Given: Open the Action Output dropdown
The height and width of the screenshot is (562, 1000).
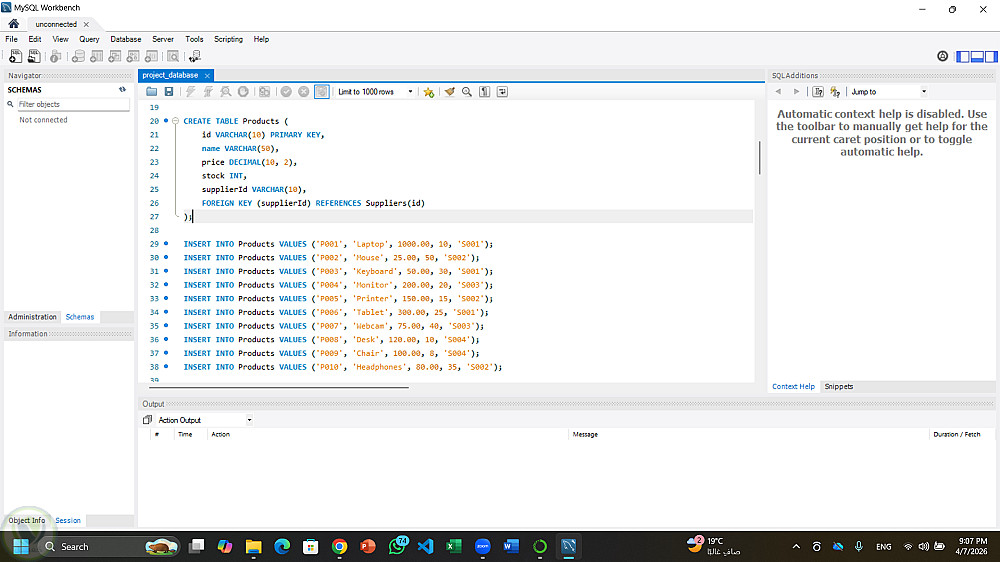Looking at the screenshot, I should (249, 420).
